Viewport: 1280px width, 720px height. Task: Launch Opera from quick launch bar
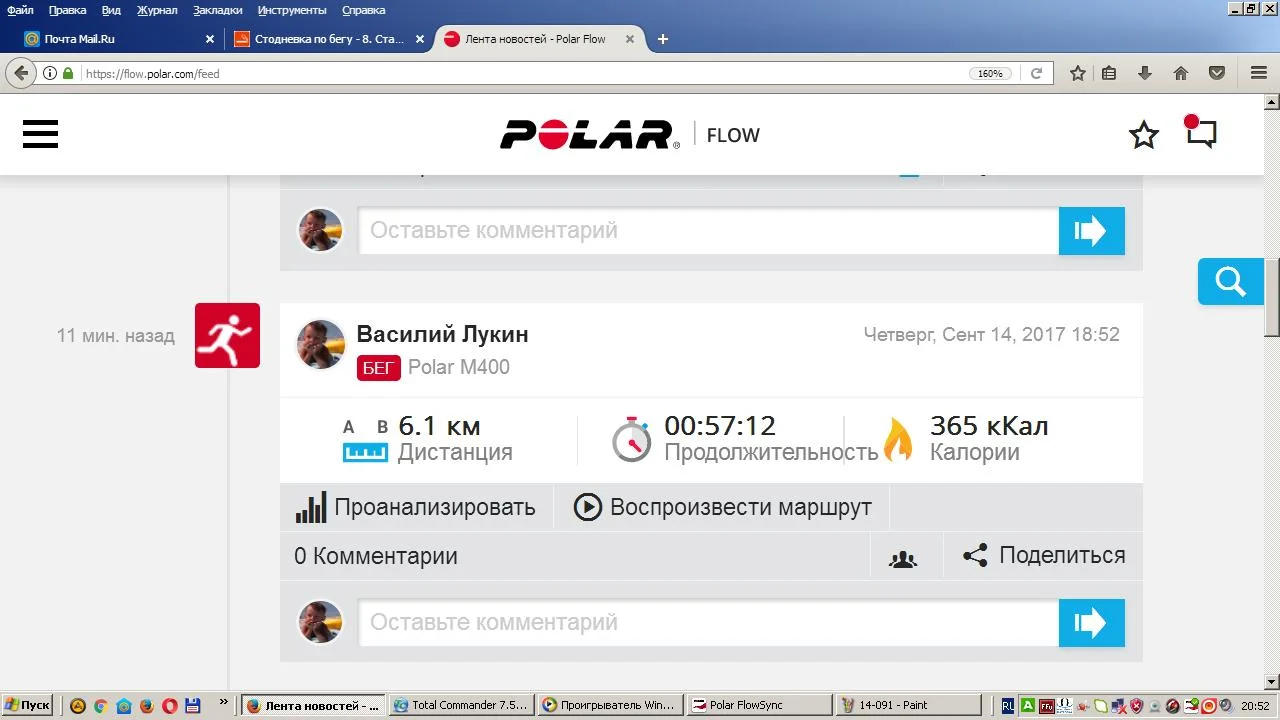169,705
